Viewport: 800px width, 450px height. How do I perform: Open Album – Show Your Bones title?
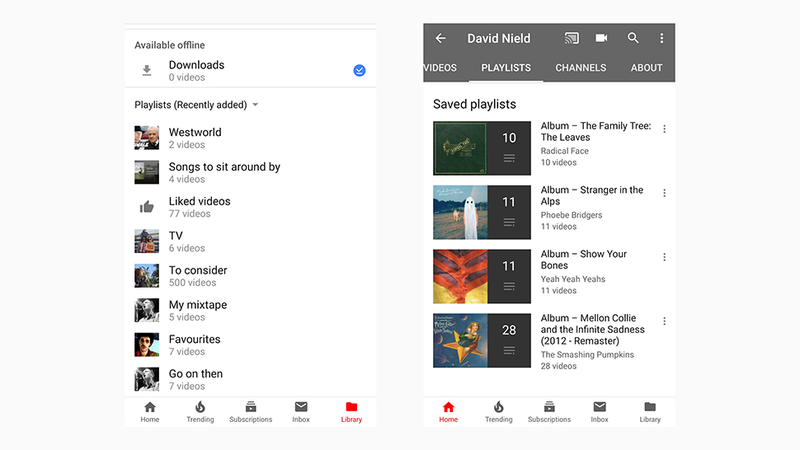click(x=583, y=260)
